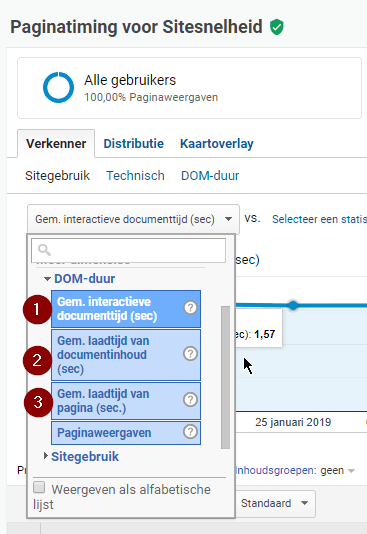Click the chart data point marker

293,305
